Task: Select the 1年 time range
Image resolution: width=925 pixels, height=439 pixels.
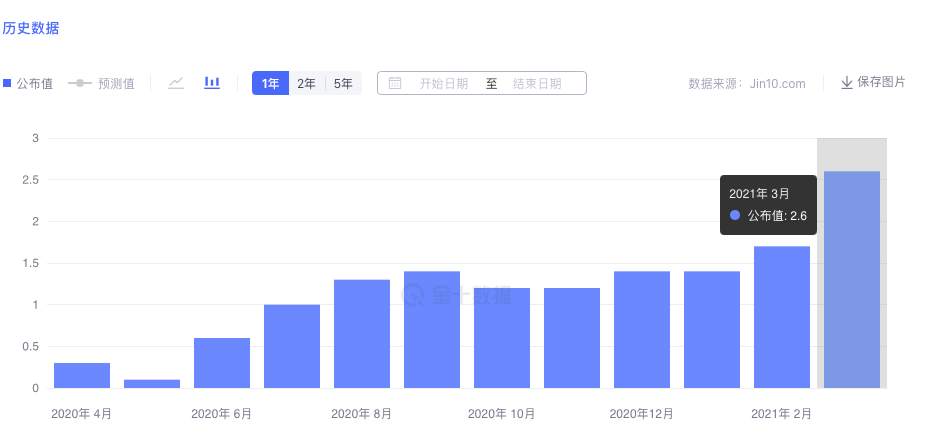Action: [x=270, y=83]
